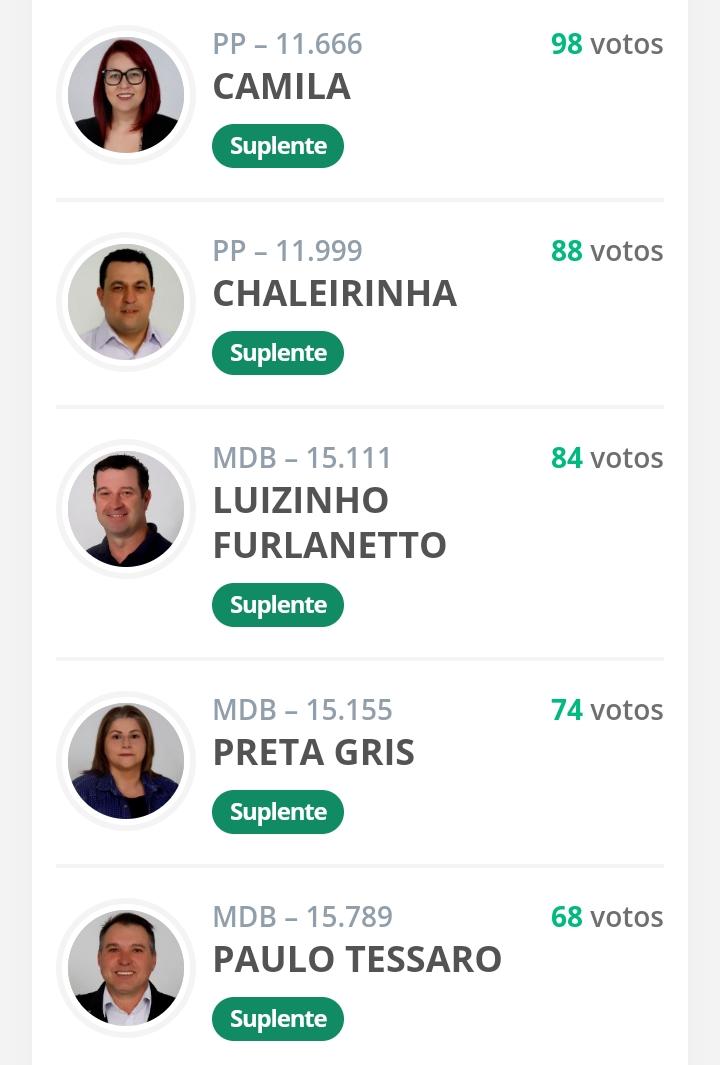The height and width of the screenshot is (1065, 720).
Task: Click the CAMILA candidate name
Action: click(x=281, y=87)
